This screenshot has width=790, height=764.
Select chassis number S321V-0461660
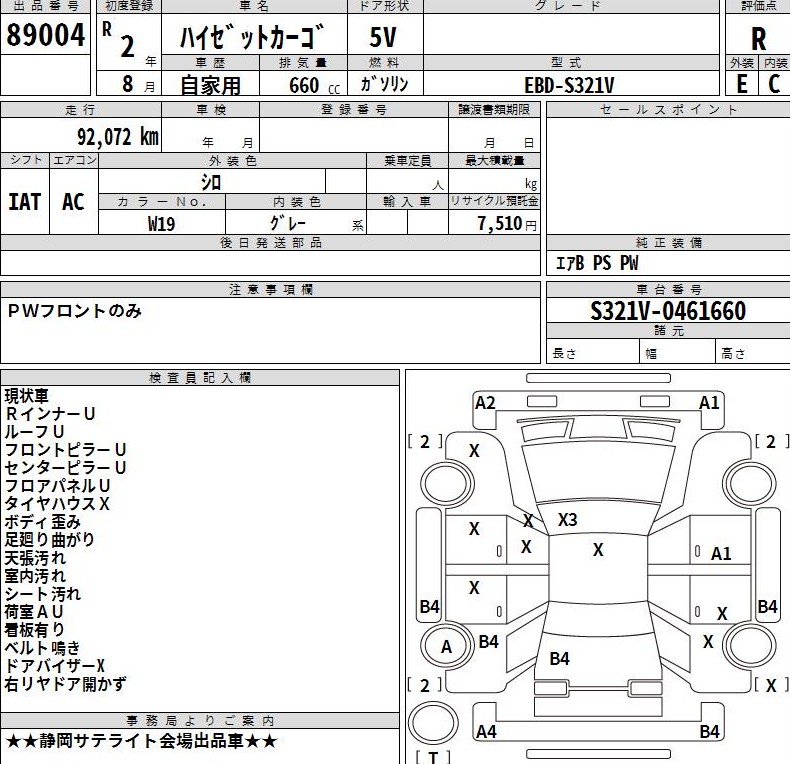[x=668, y=310]
